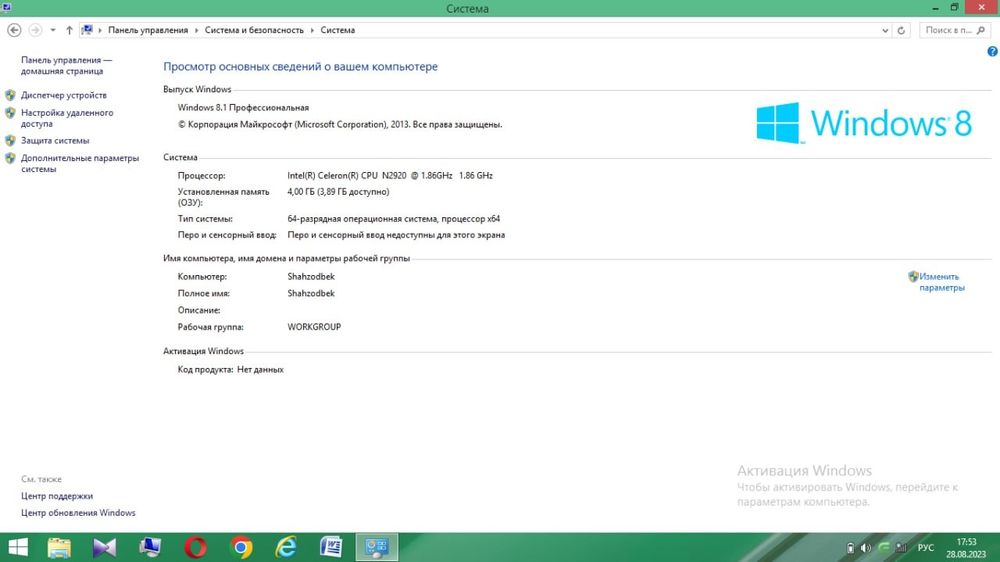Go up one level with the Up arrow
Image resolution: width=1000 pixels, height=562 pixels.
click(69, 30)
